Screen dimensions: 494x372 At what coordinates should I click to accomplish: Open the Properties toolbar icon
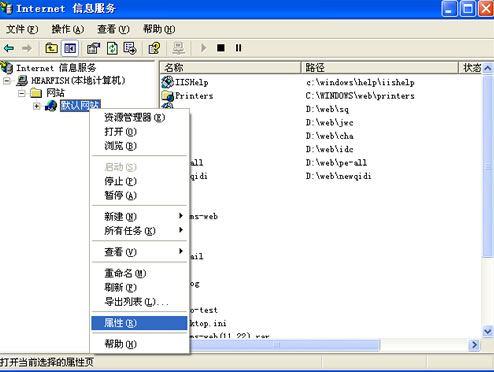(x=93, y=48)
